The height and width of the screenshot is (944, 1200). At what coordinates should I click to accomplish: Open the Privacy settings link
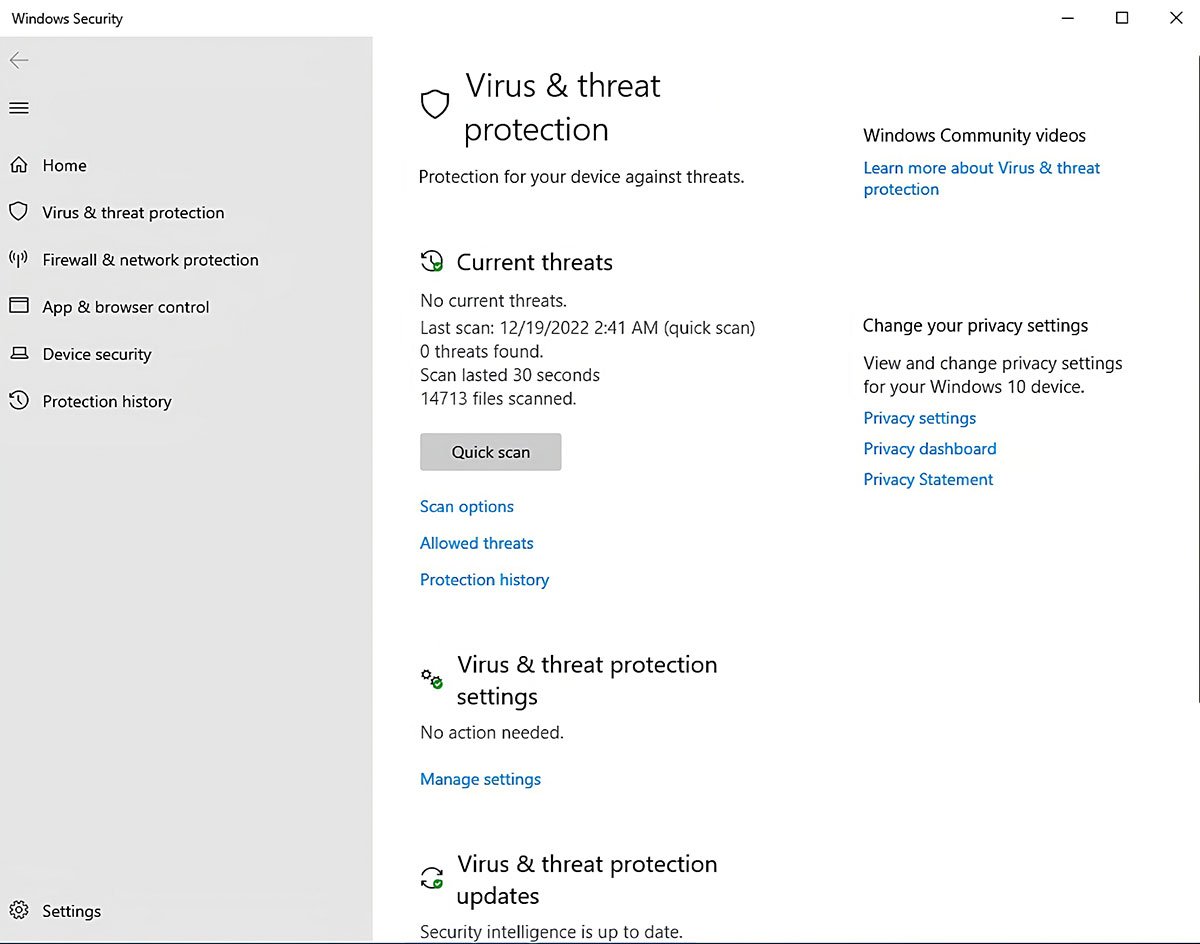pyautogui.click(x=919, y=418)
